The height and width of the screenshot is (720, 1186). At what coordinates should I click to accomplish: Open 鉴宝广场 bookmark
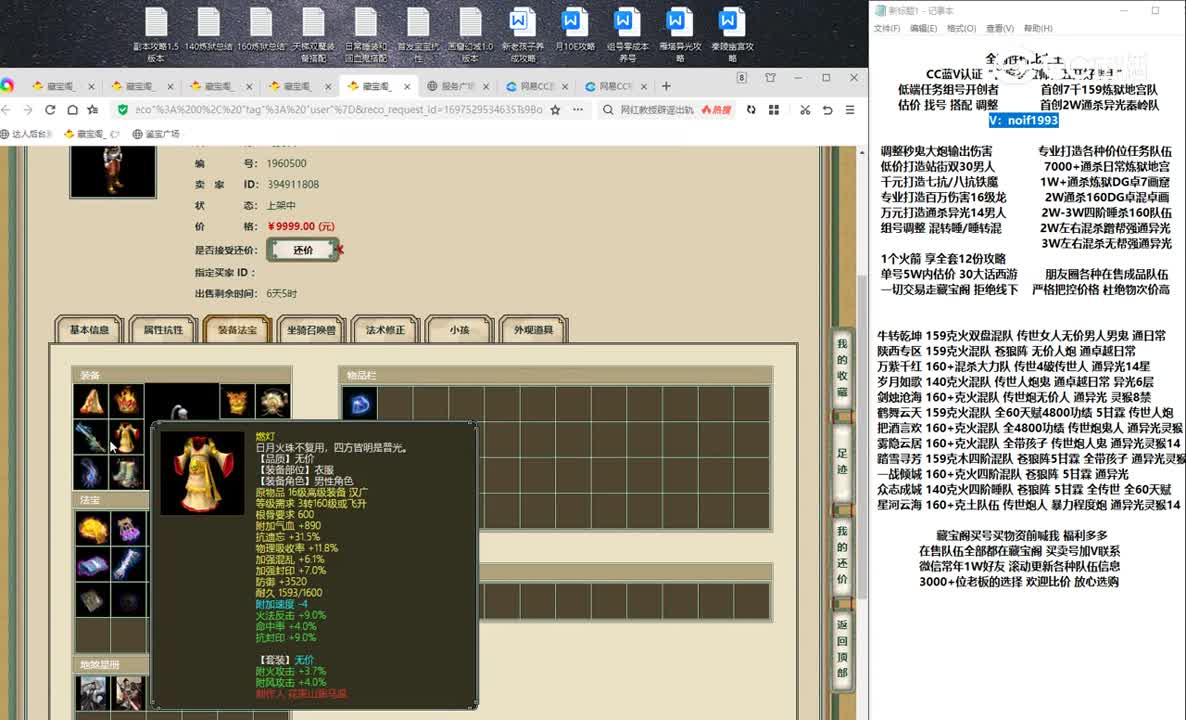tap(156, 134)
